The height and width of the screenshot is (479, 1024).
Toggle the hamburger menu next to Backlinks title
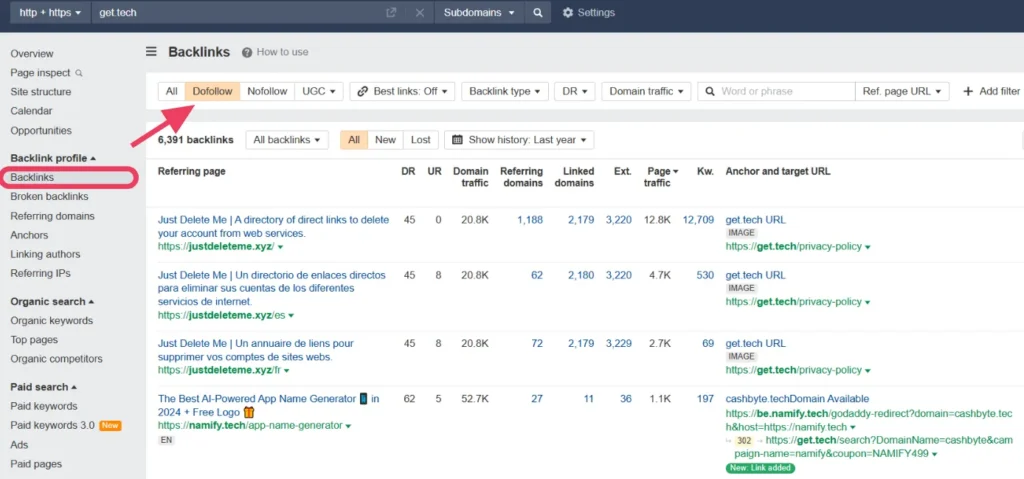pyautogui.click(x=152, y=52)
